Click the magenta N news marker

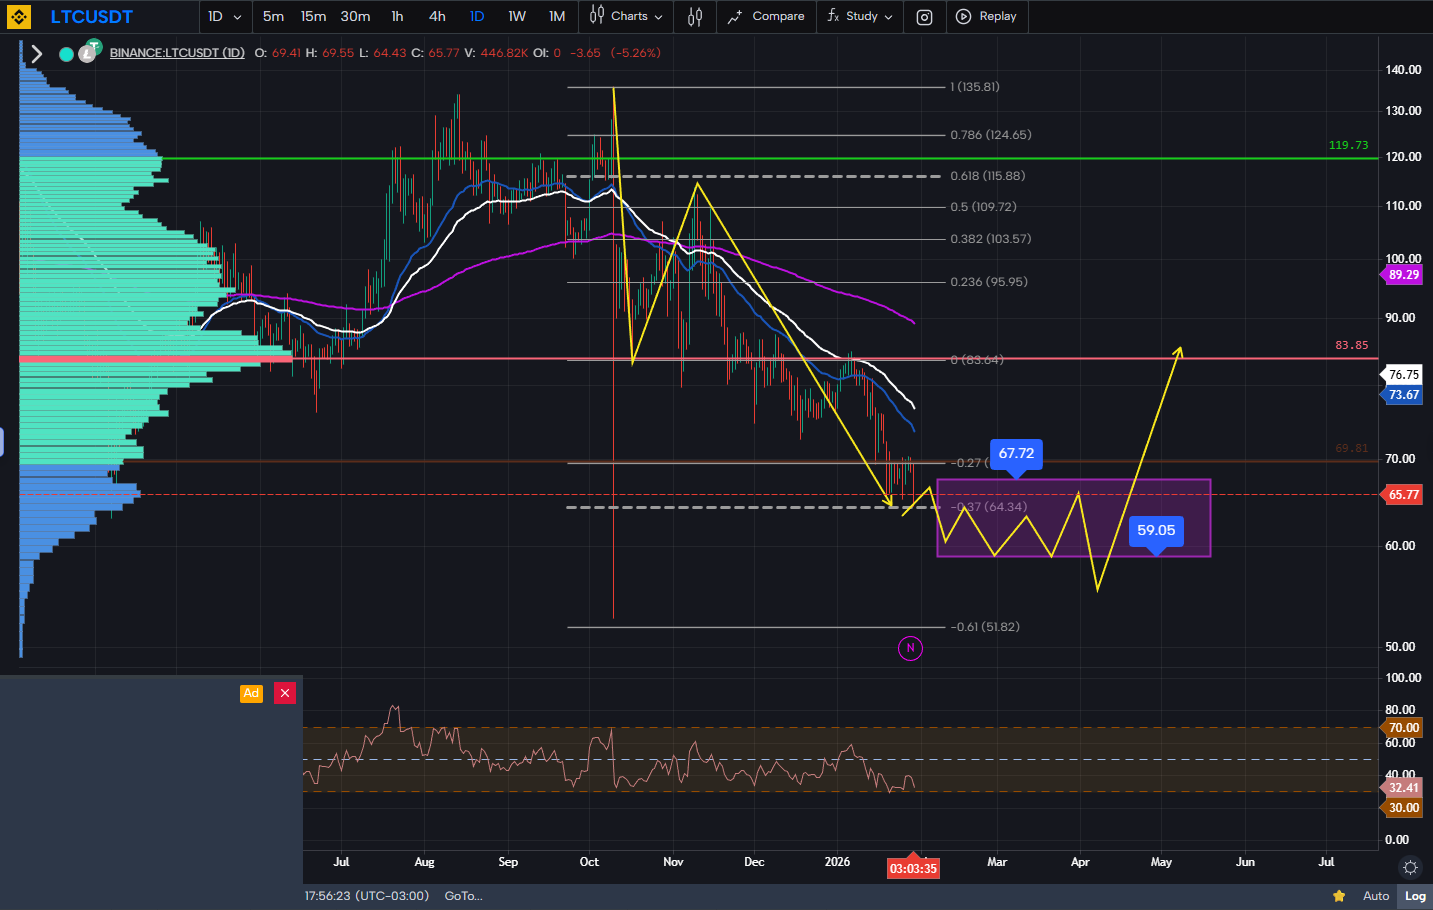(x=910, y=648)
